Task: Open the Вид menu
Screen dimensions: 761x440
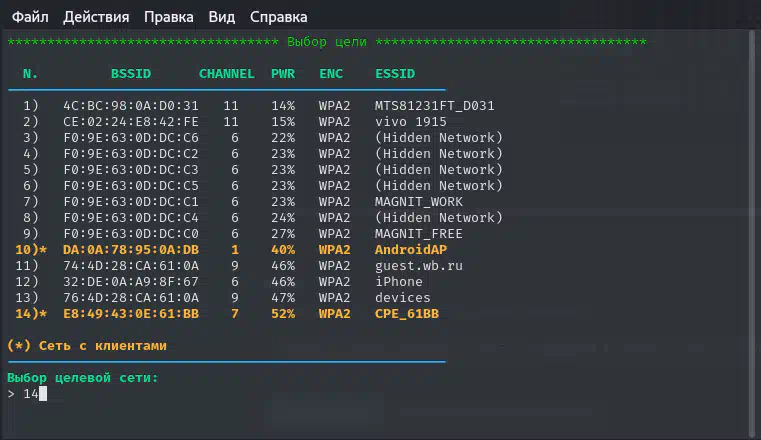Action: click(222, 17)
